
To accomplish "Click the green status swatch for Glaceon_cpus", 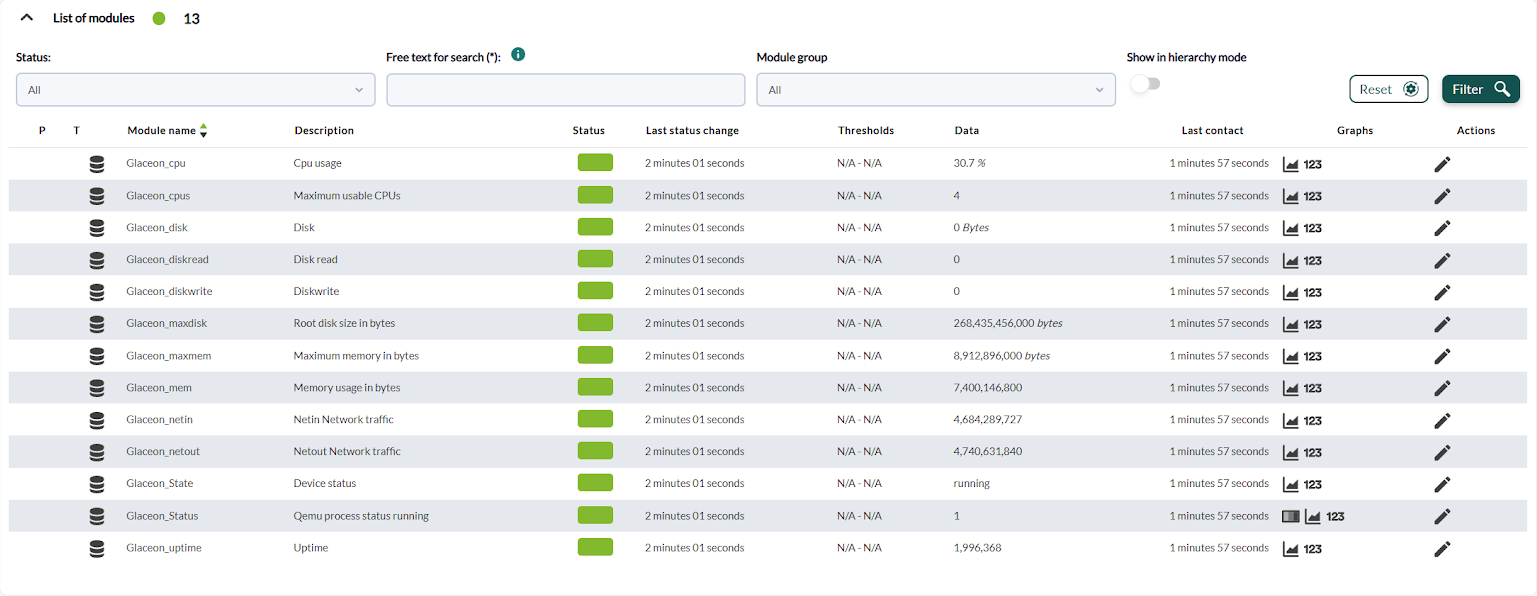I will [595, 195].
